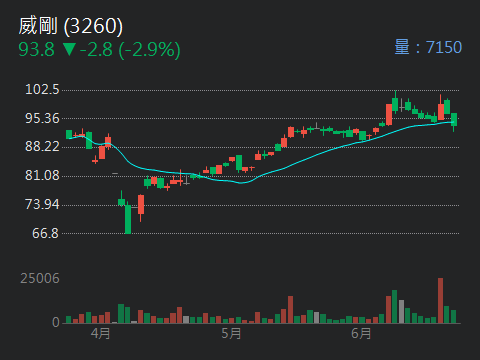Viewport: 480px width, 360px height.
Task: Click the 6月 date axis label
Action: point(361,333)
